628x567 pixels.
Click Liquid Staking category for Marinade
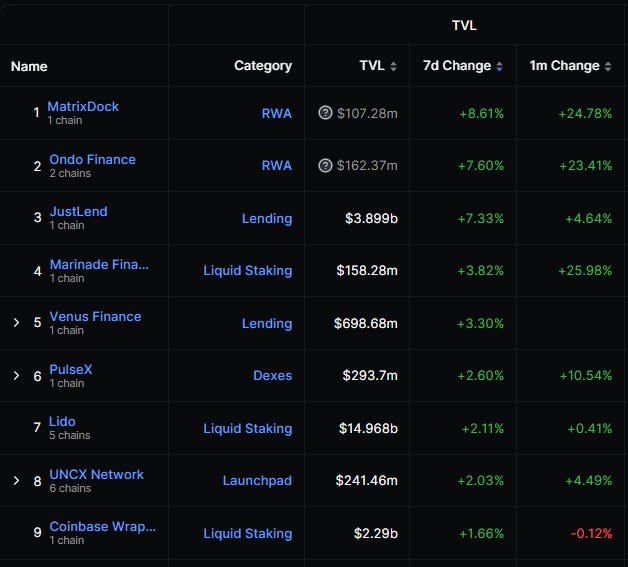coord(248,271)
